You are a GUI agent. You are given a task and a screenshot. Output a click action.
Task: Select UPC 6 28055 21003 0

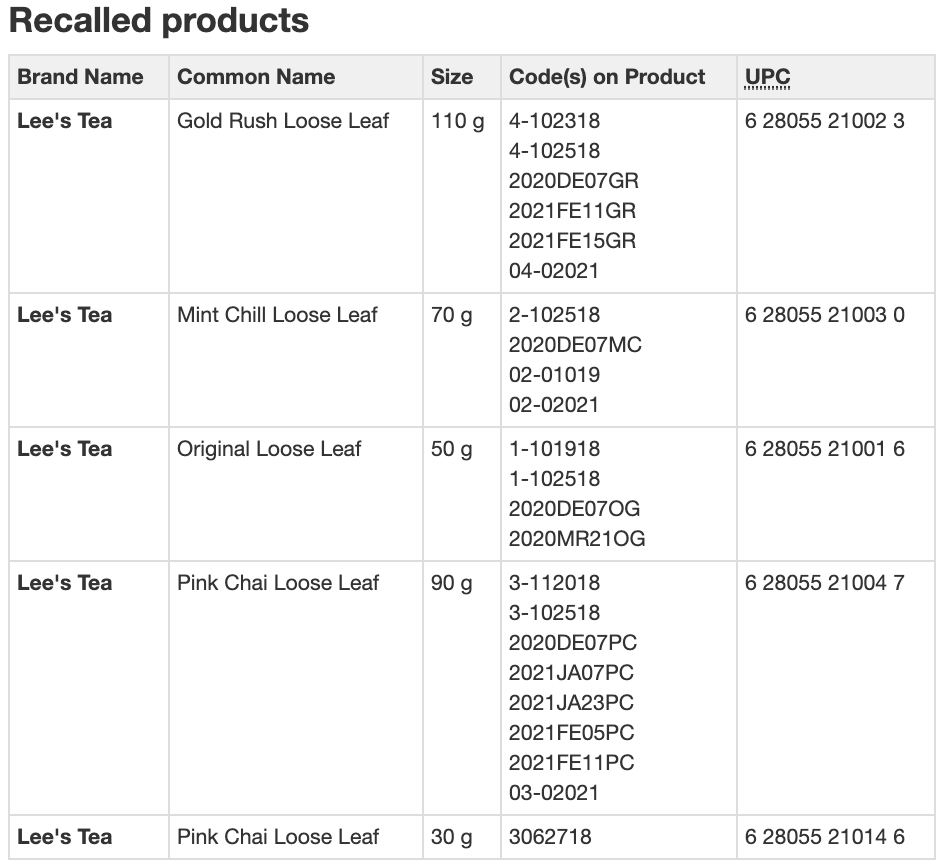(x=824, y=315)
